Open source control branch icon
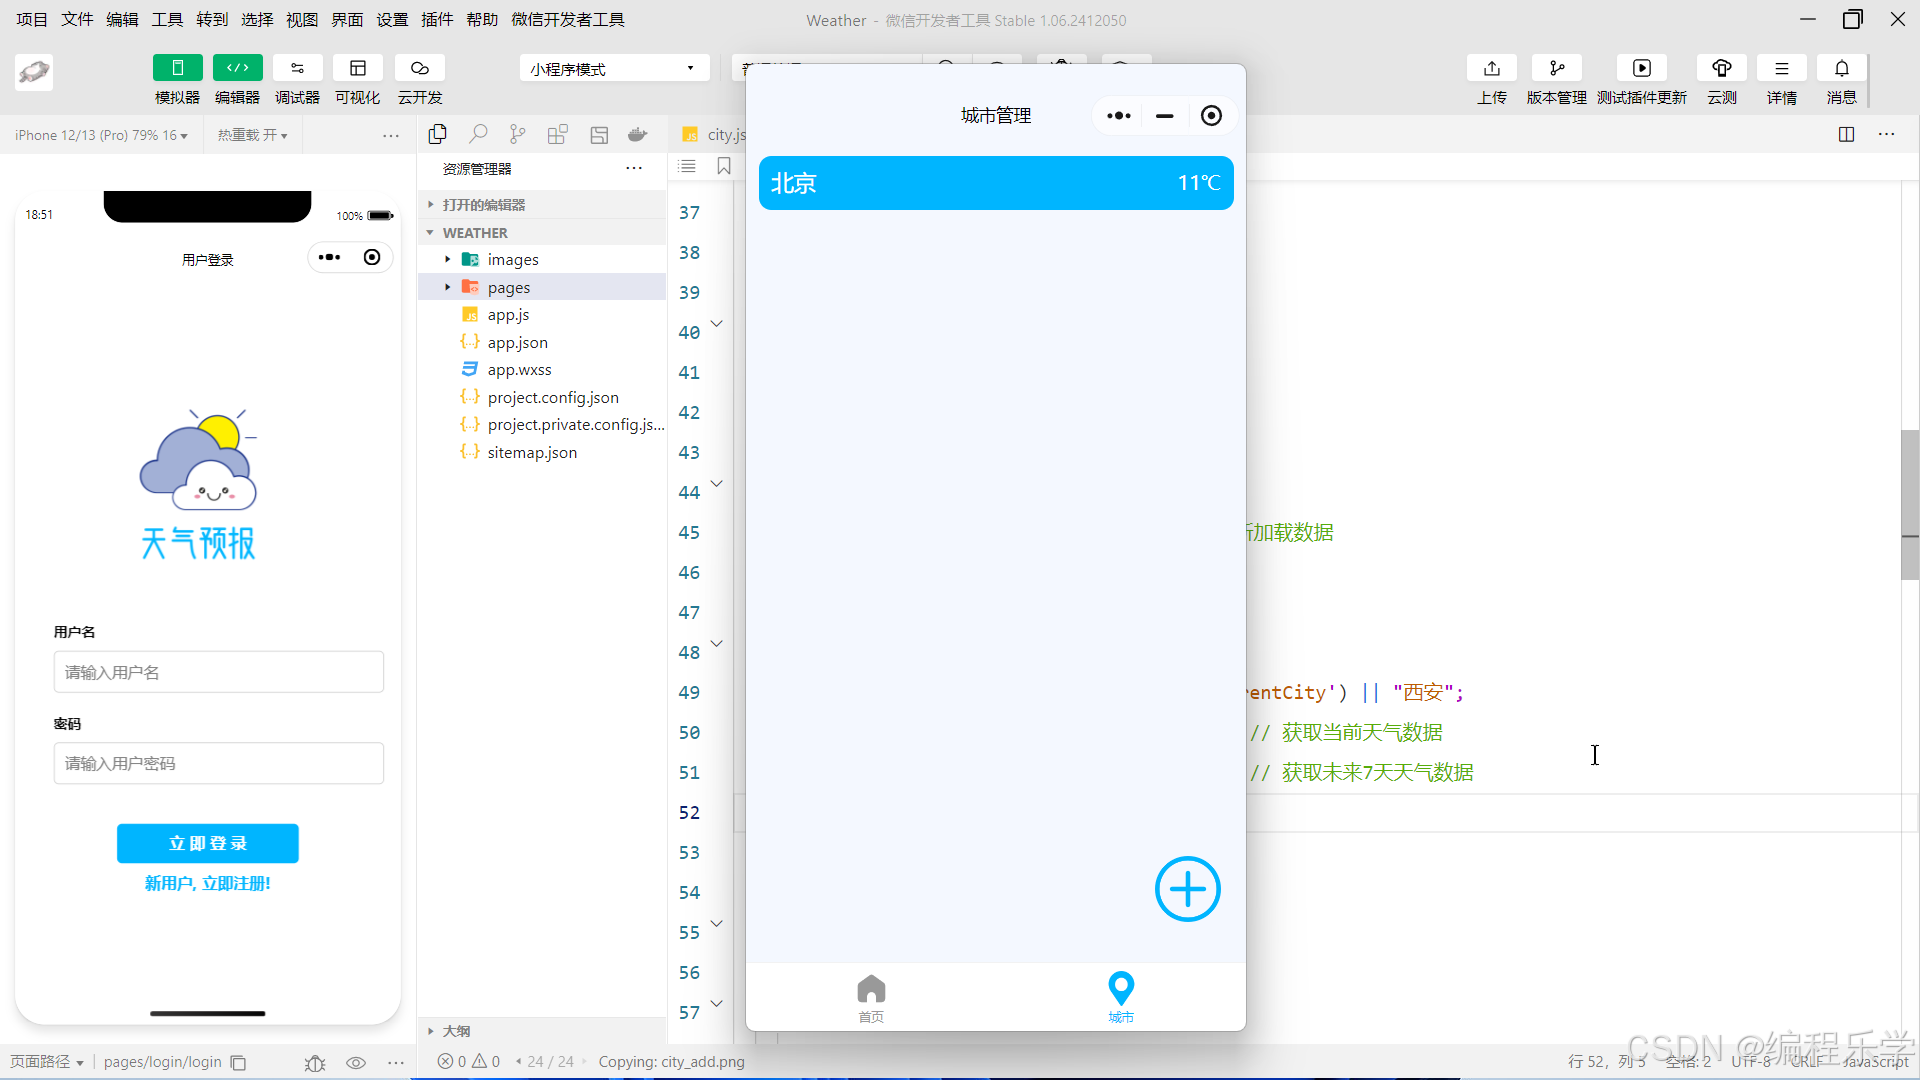Screen dimensions: 1920x1080 click(x=517, y=134)
